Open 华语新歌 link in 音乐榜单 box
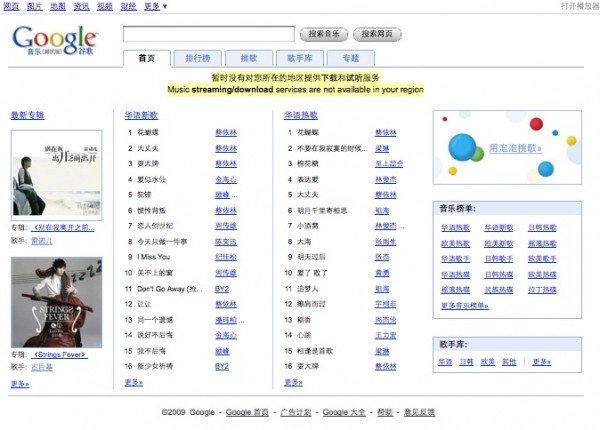 (x=499, y=228)
